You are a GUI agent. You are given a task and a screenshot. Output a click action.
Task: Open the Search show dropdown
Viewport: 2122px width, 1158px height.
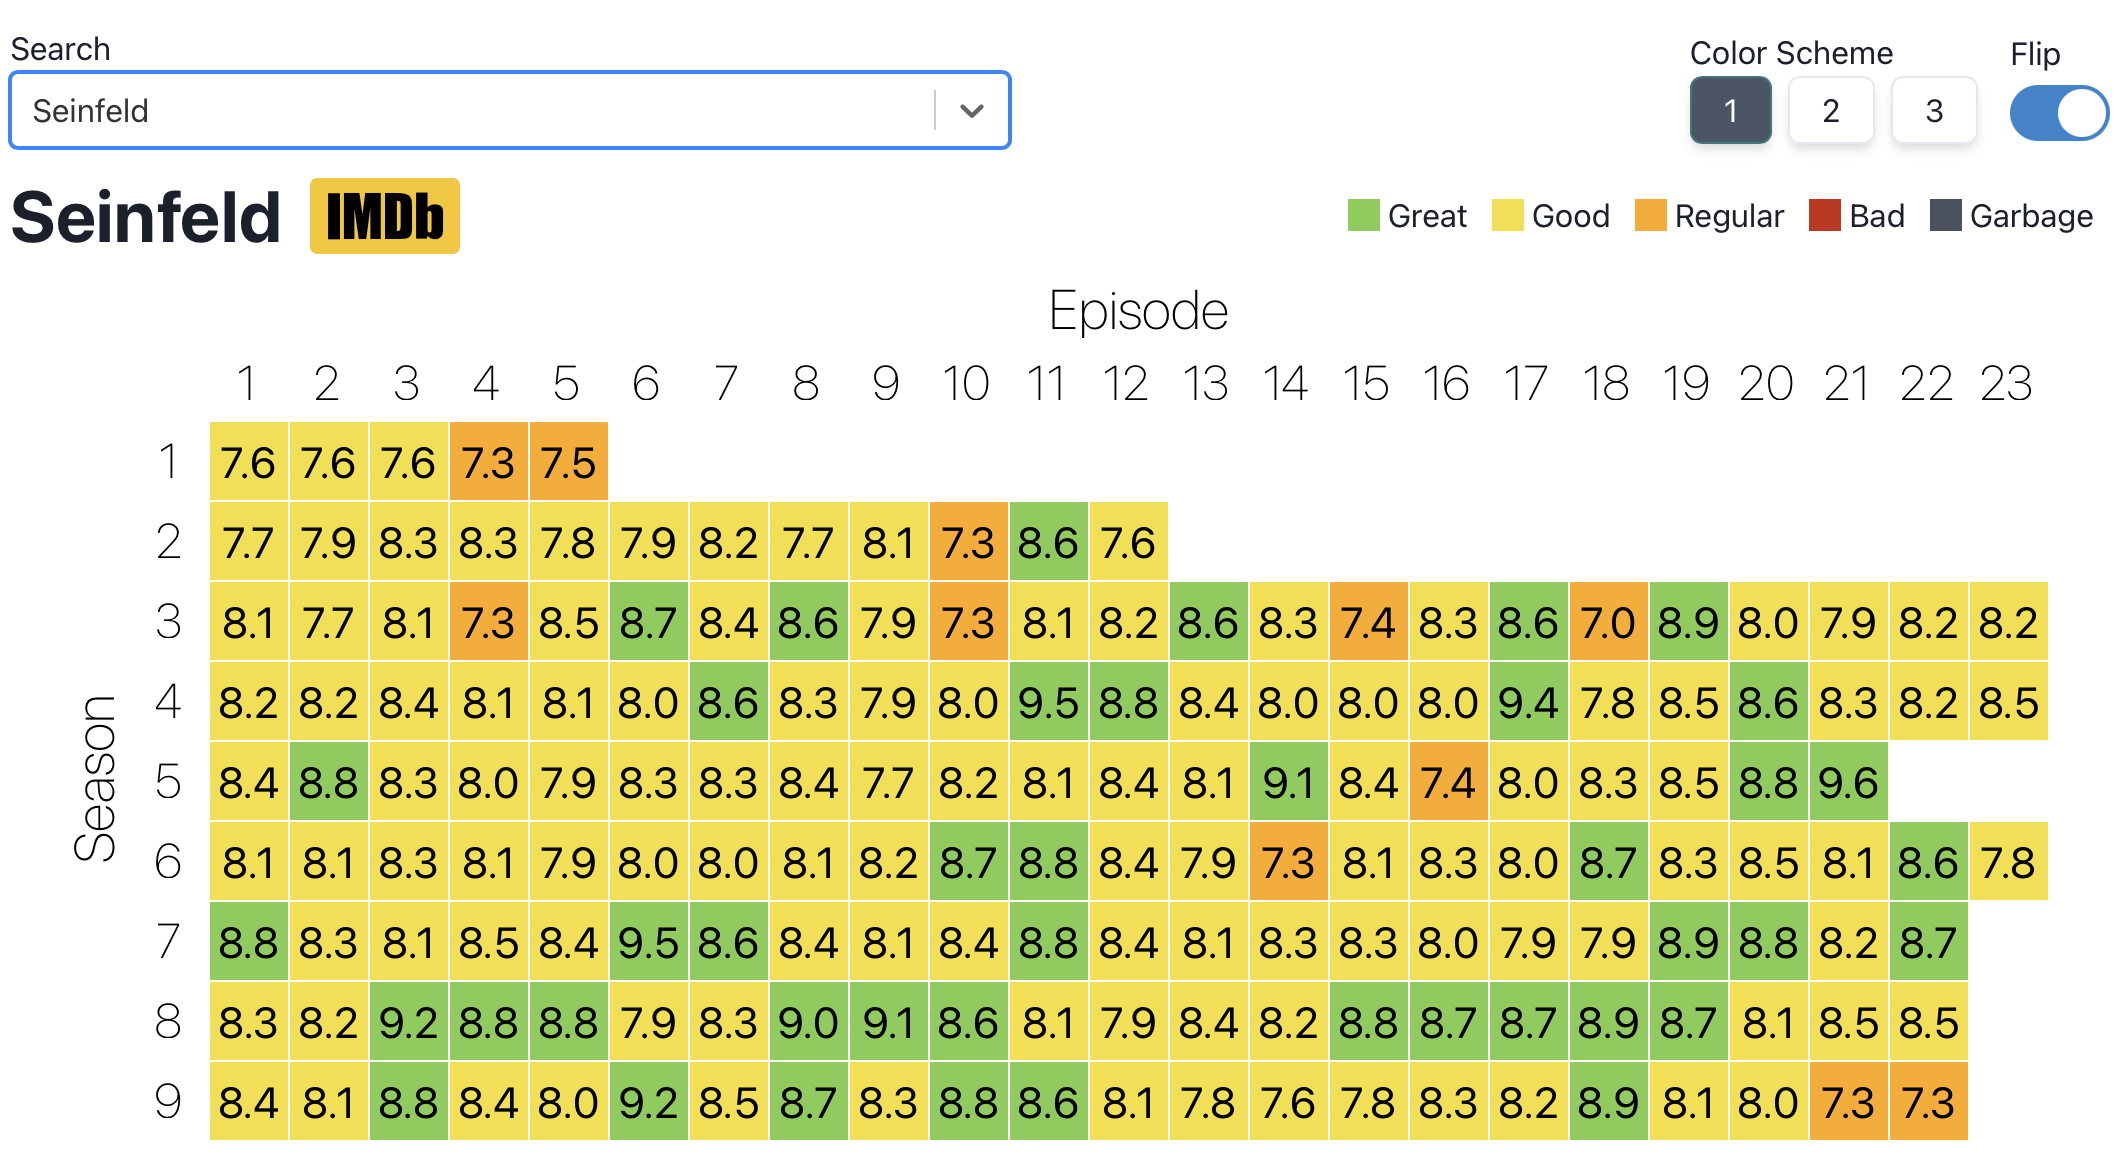coord(970,107)
